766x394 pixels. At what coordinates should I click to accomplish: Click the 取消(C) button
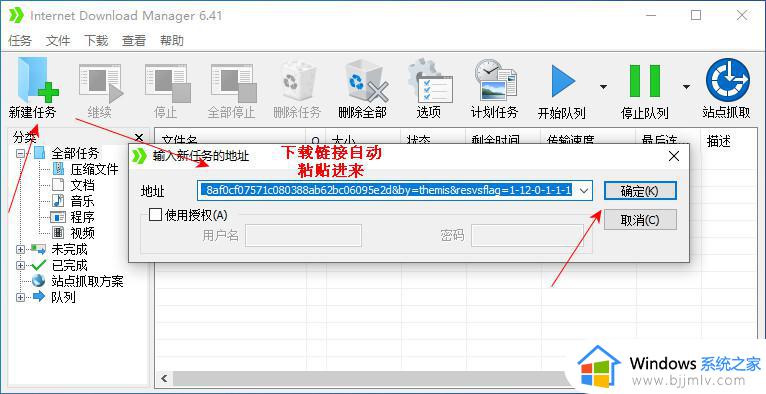[640, 220]
